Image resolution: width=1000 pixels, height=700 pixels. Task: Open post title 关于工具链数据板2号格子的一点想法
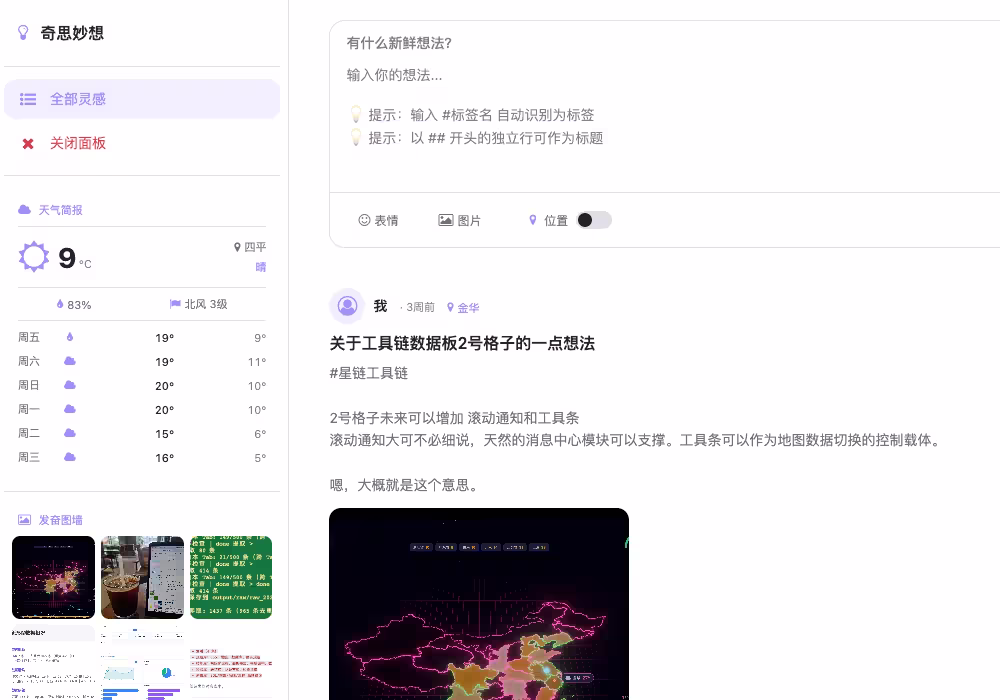462,344
